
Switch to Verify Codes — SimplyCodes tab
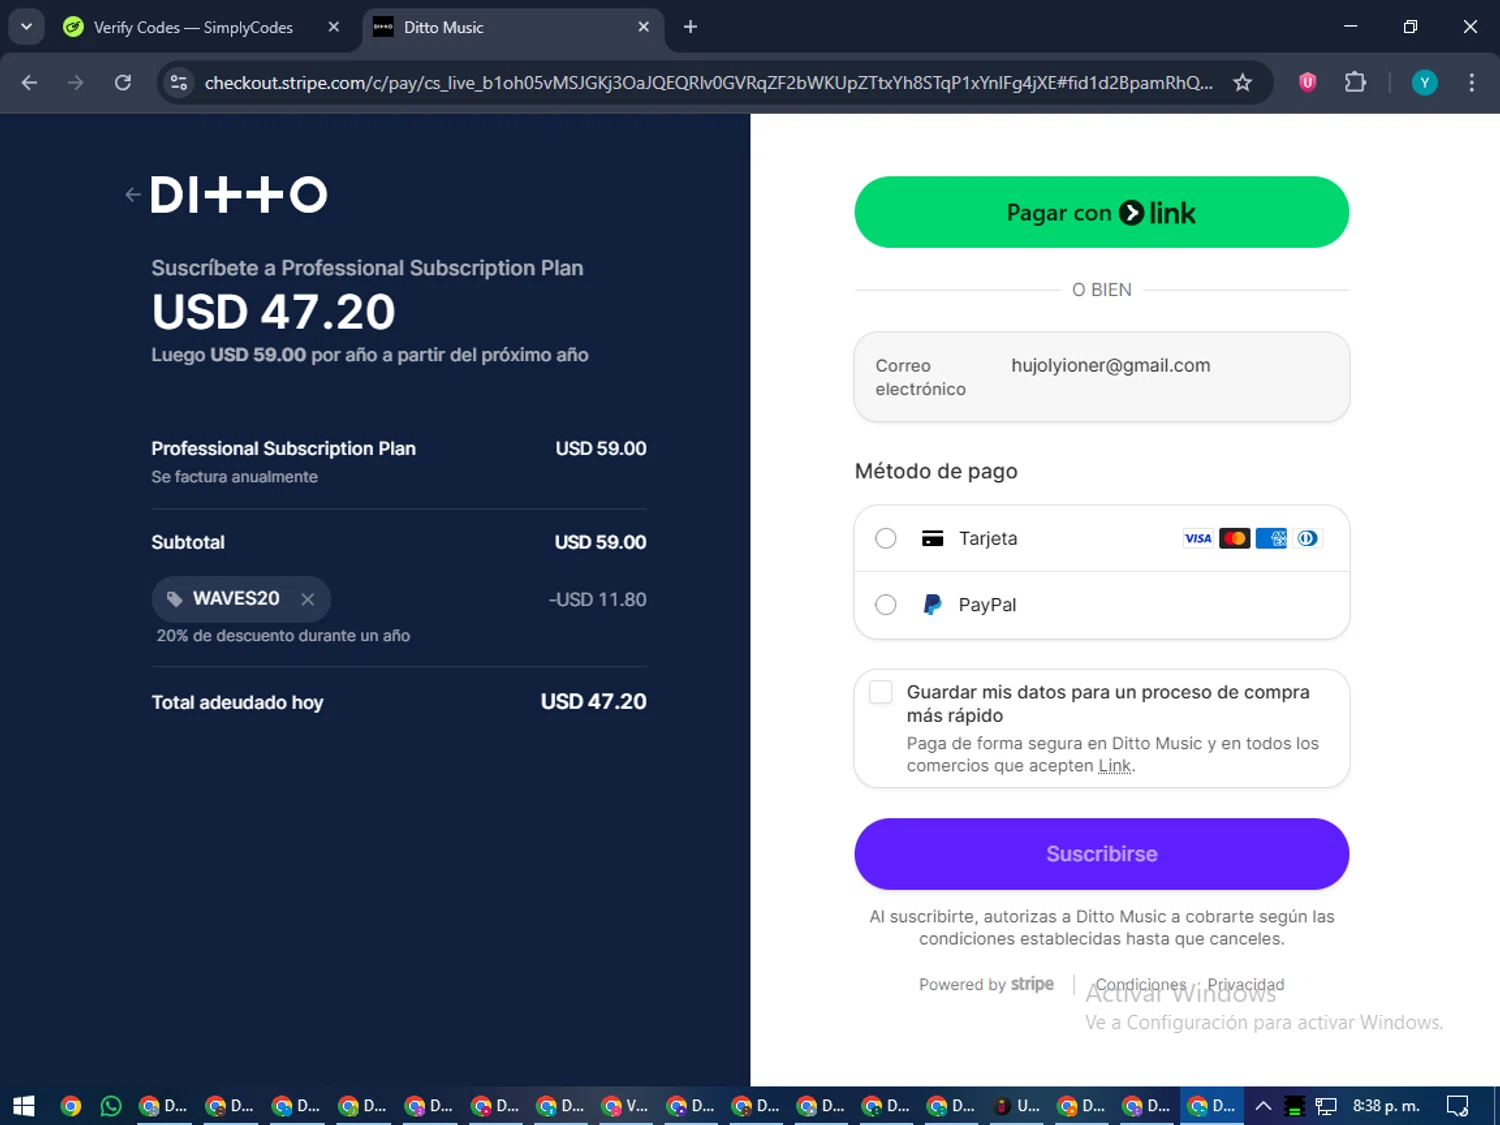pyautogui.click(x=193, y=27)
